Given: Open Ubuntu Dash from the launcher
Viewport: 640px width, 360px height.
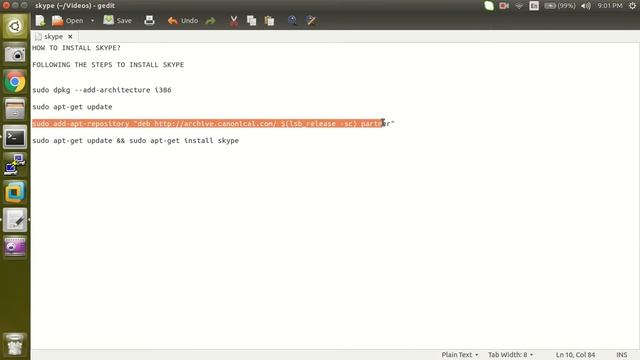Looking at the screenshot, I should coord(15,27).
